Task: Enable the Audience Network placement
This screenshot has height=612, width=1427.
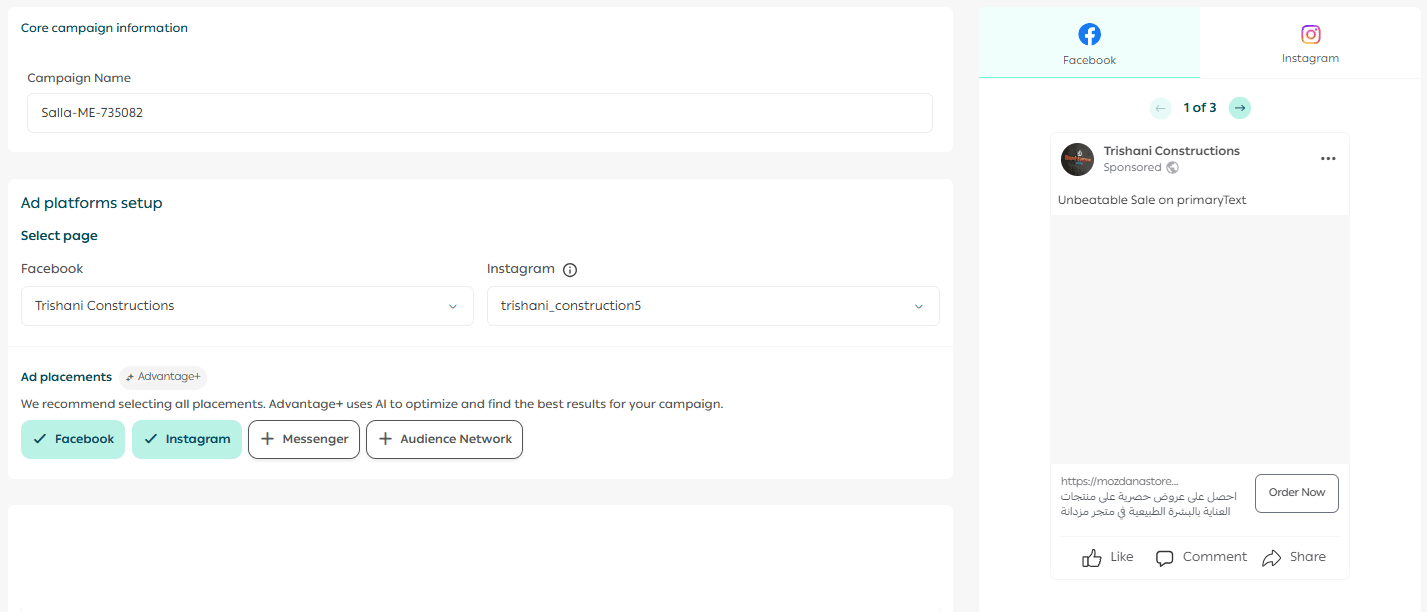Action: 444,439
